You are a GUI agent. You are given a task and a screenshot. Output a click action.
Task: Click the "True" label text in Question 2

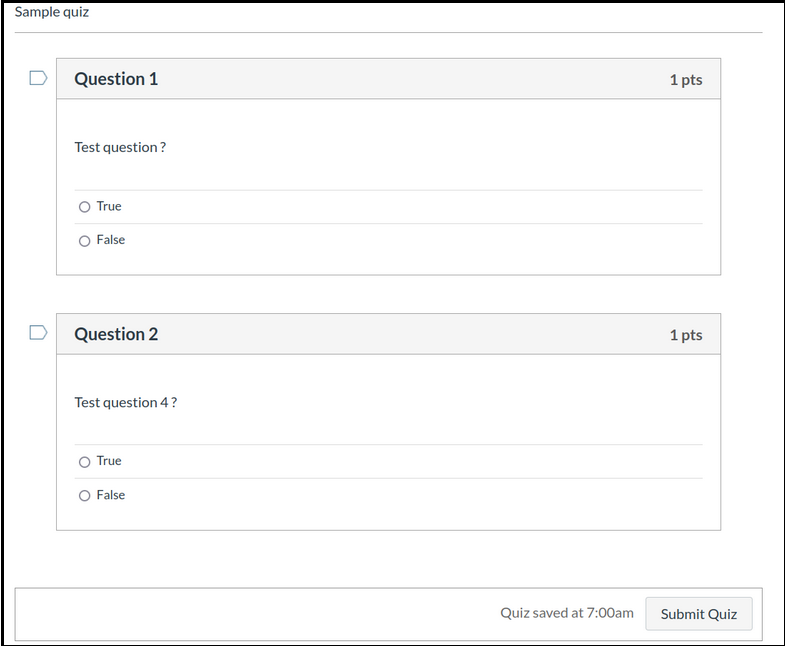[109, 461]
